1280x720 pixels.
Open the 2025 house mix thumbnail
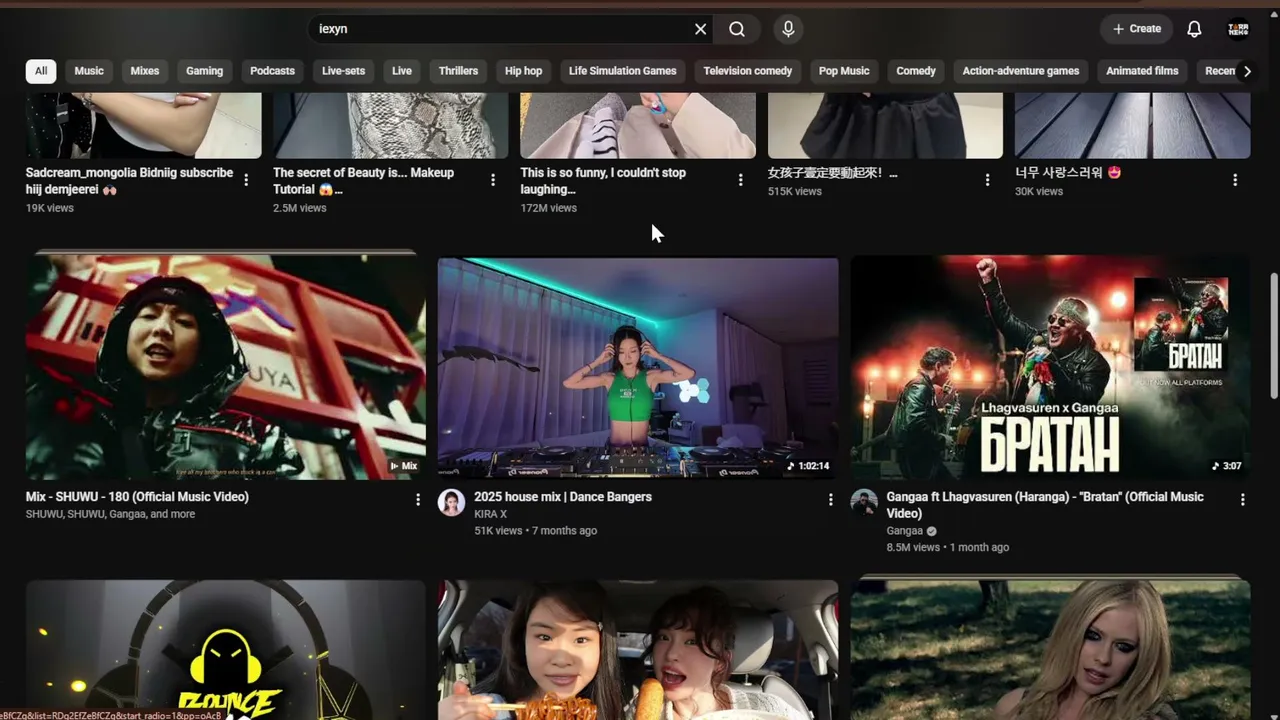(x=638, y=368)
